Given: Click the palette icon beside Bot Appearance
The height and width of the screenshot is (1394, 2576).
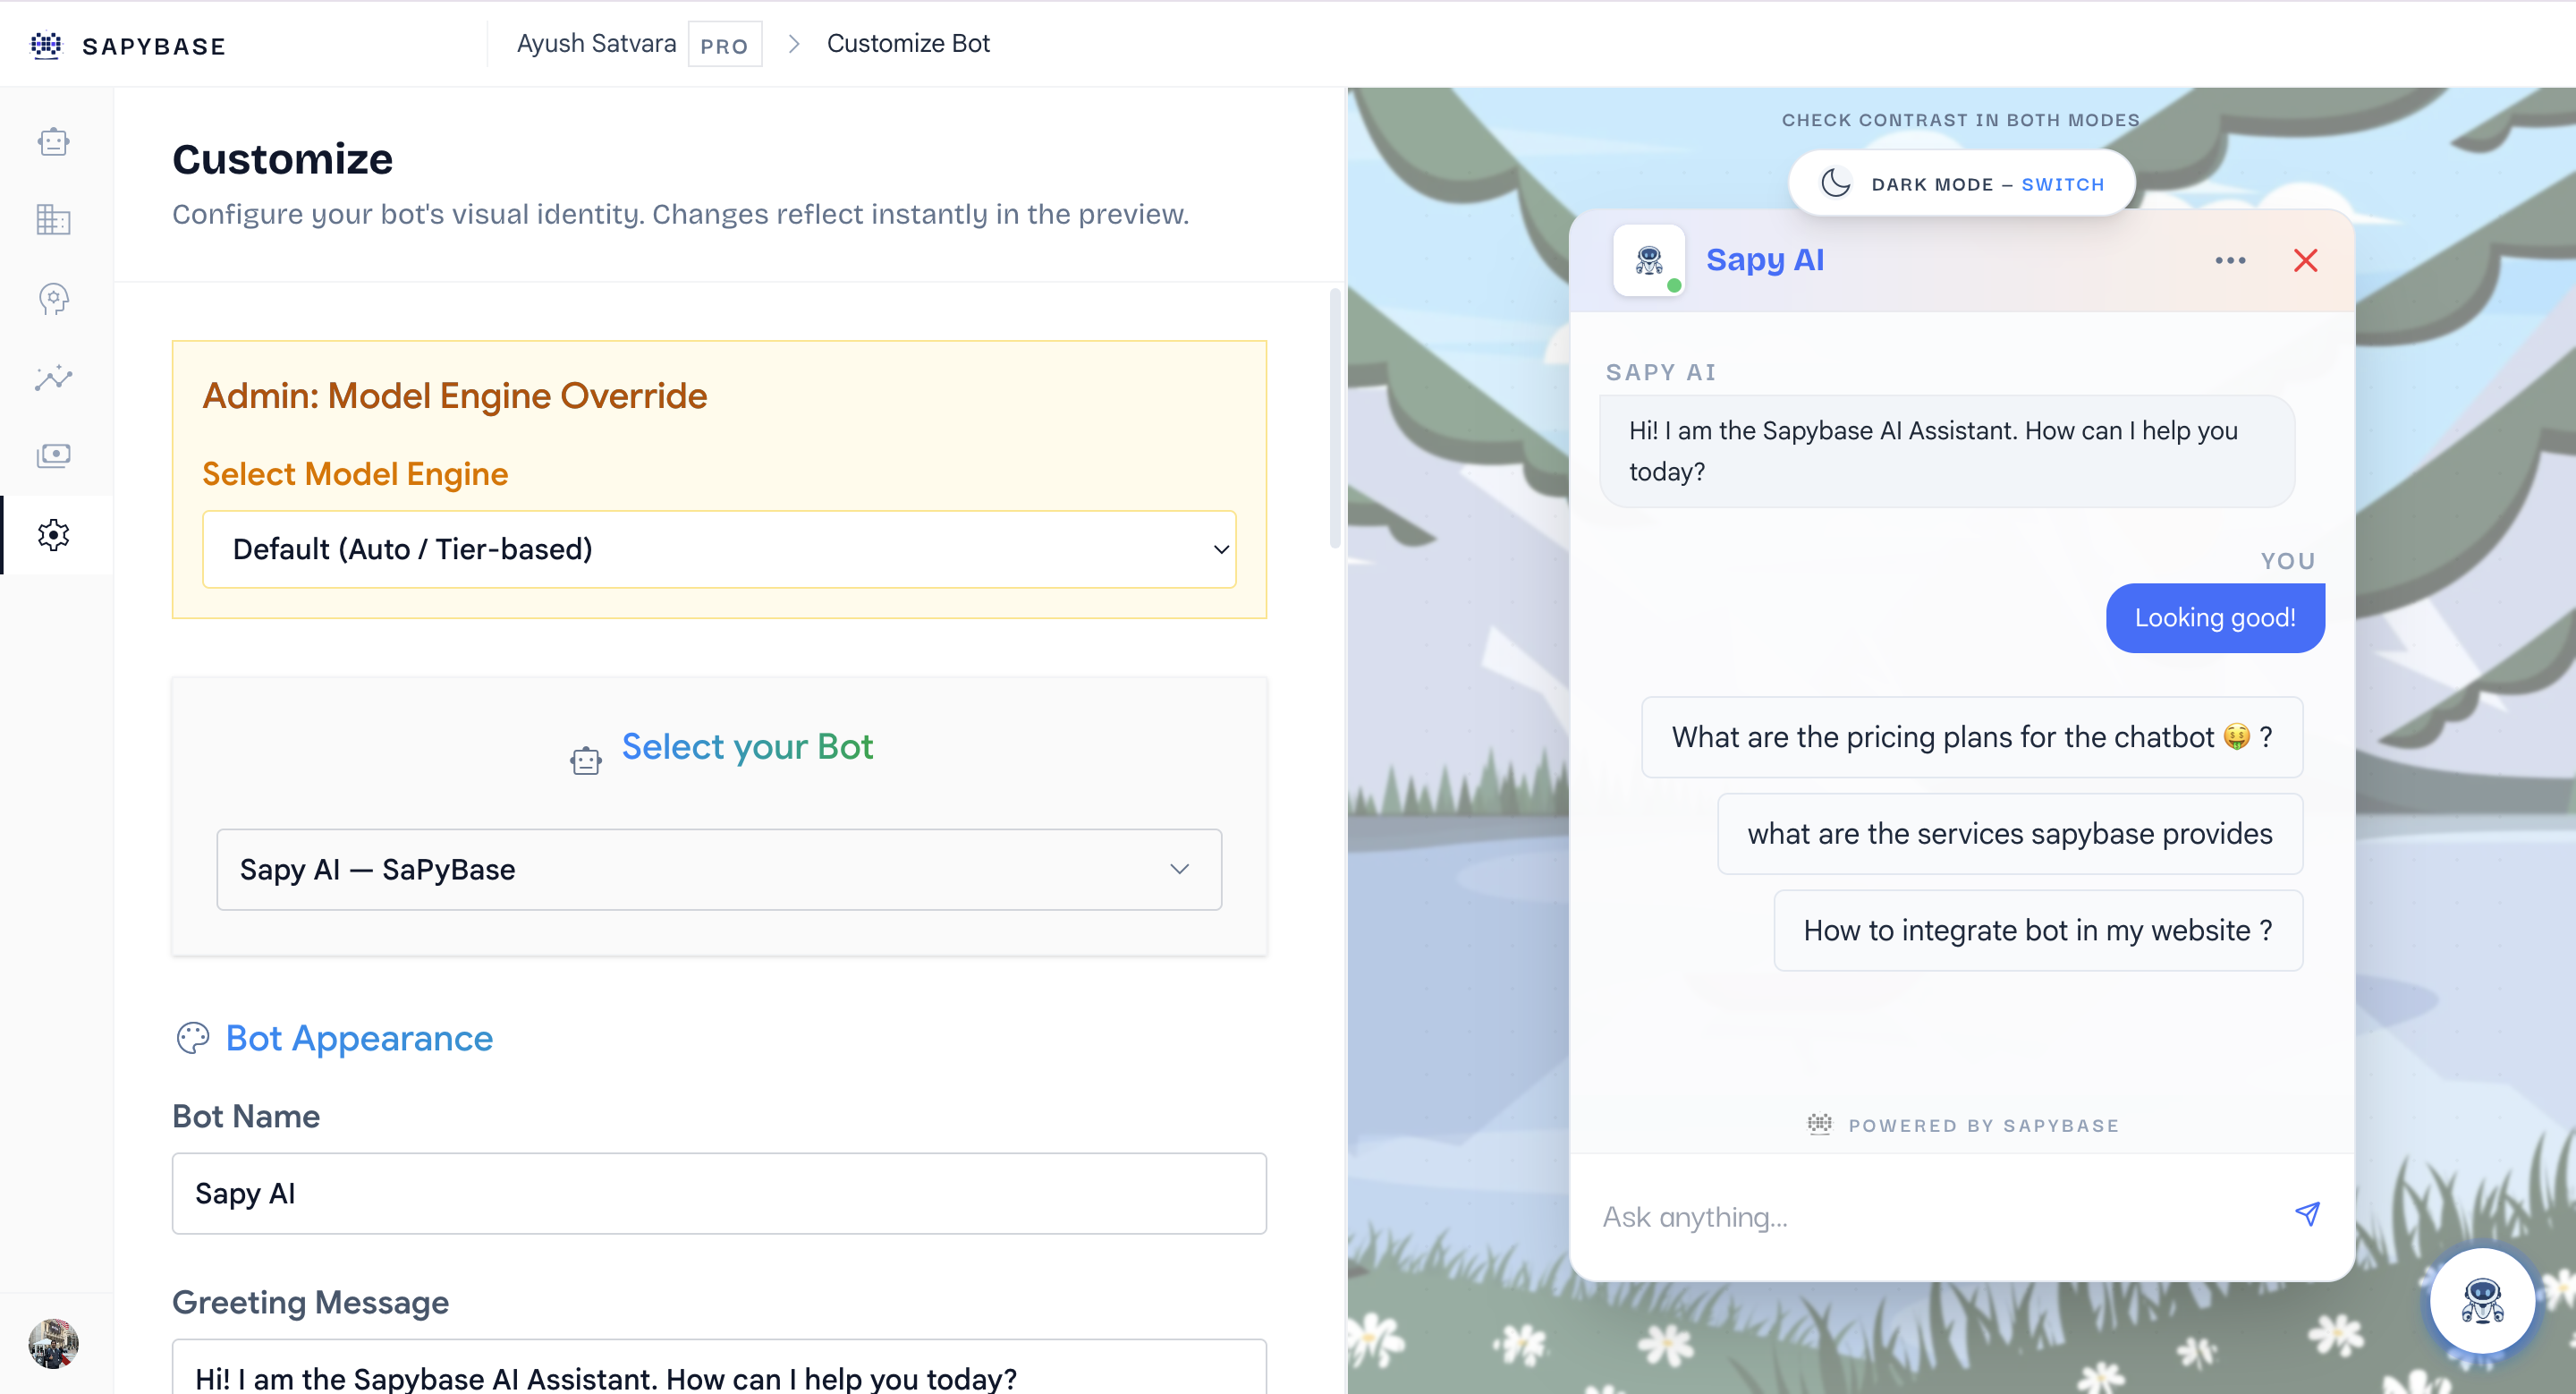Looking at the screenshot, I should (193, 1038).
